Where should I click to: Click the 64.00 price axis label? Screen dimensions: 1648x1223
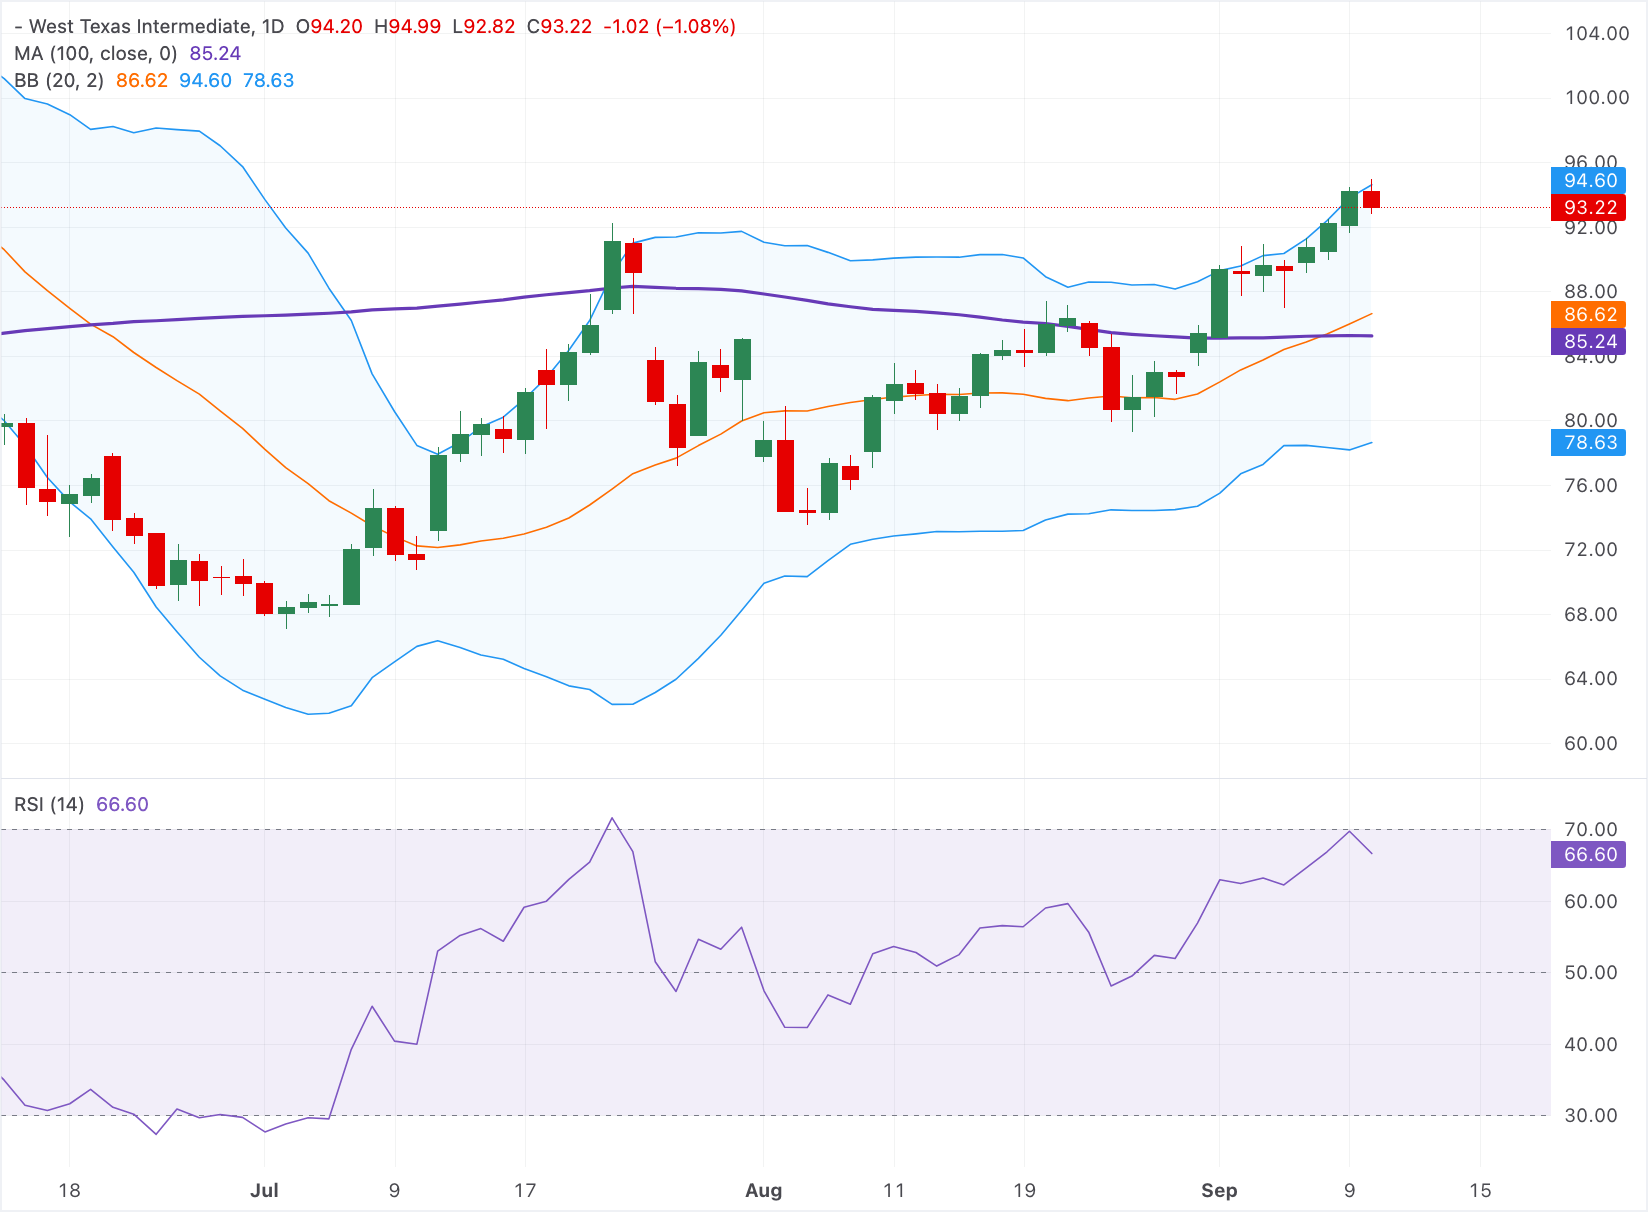[x=1590, y=679]
